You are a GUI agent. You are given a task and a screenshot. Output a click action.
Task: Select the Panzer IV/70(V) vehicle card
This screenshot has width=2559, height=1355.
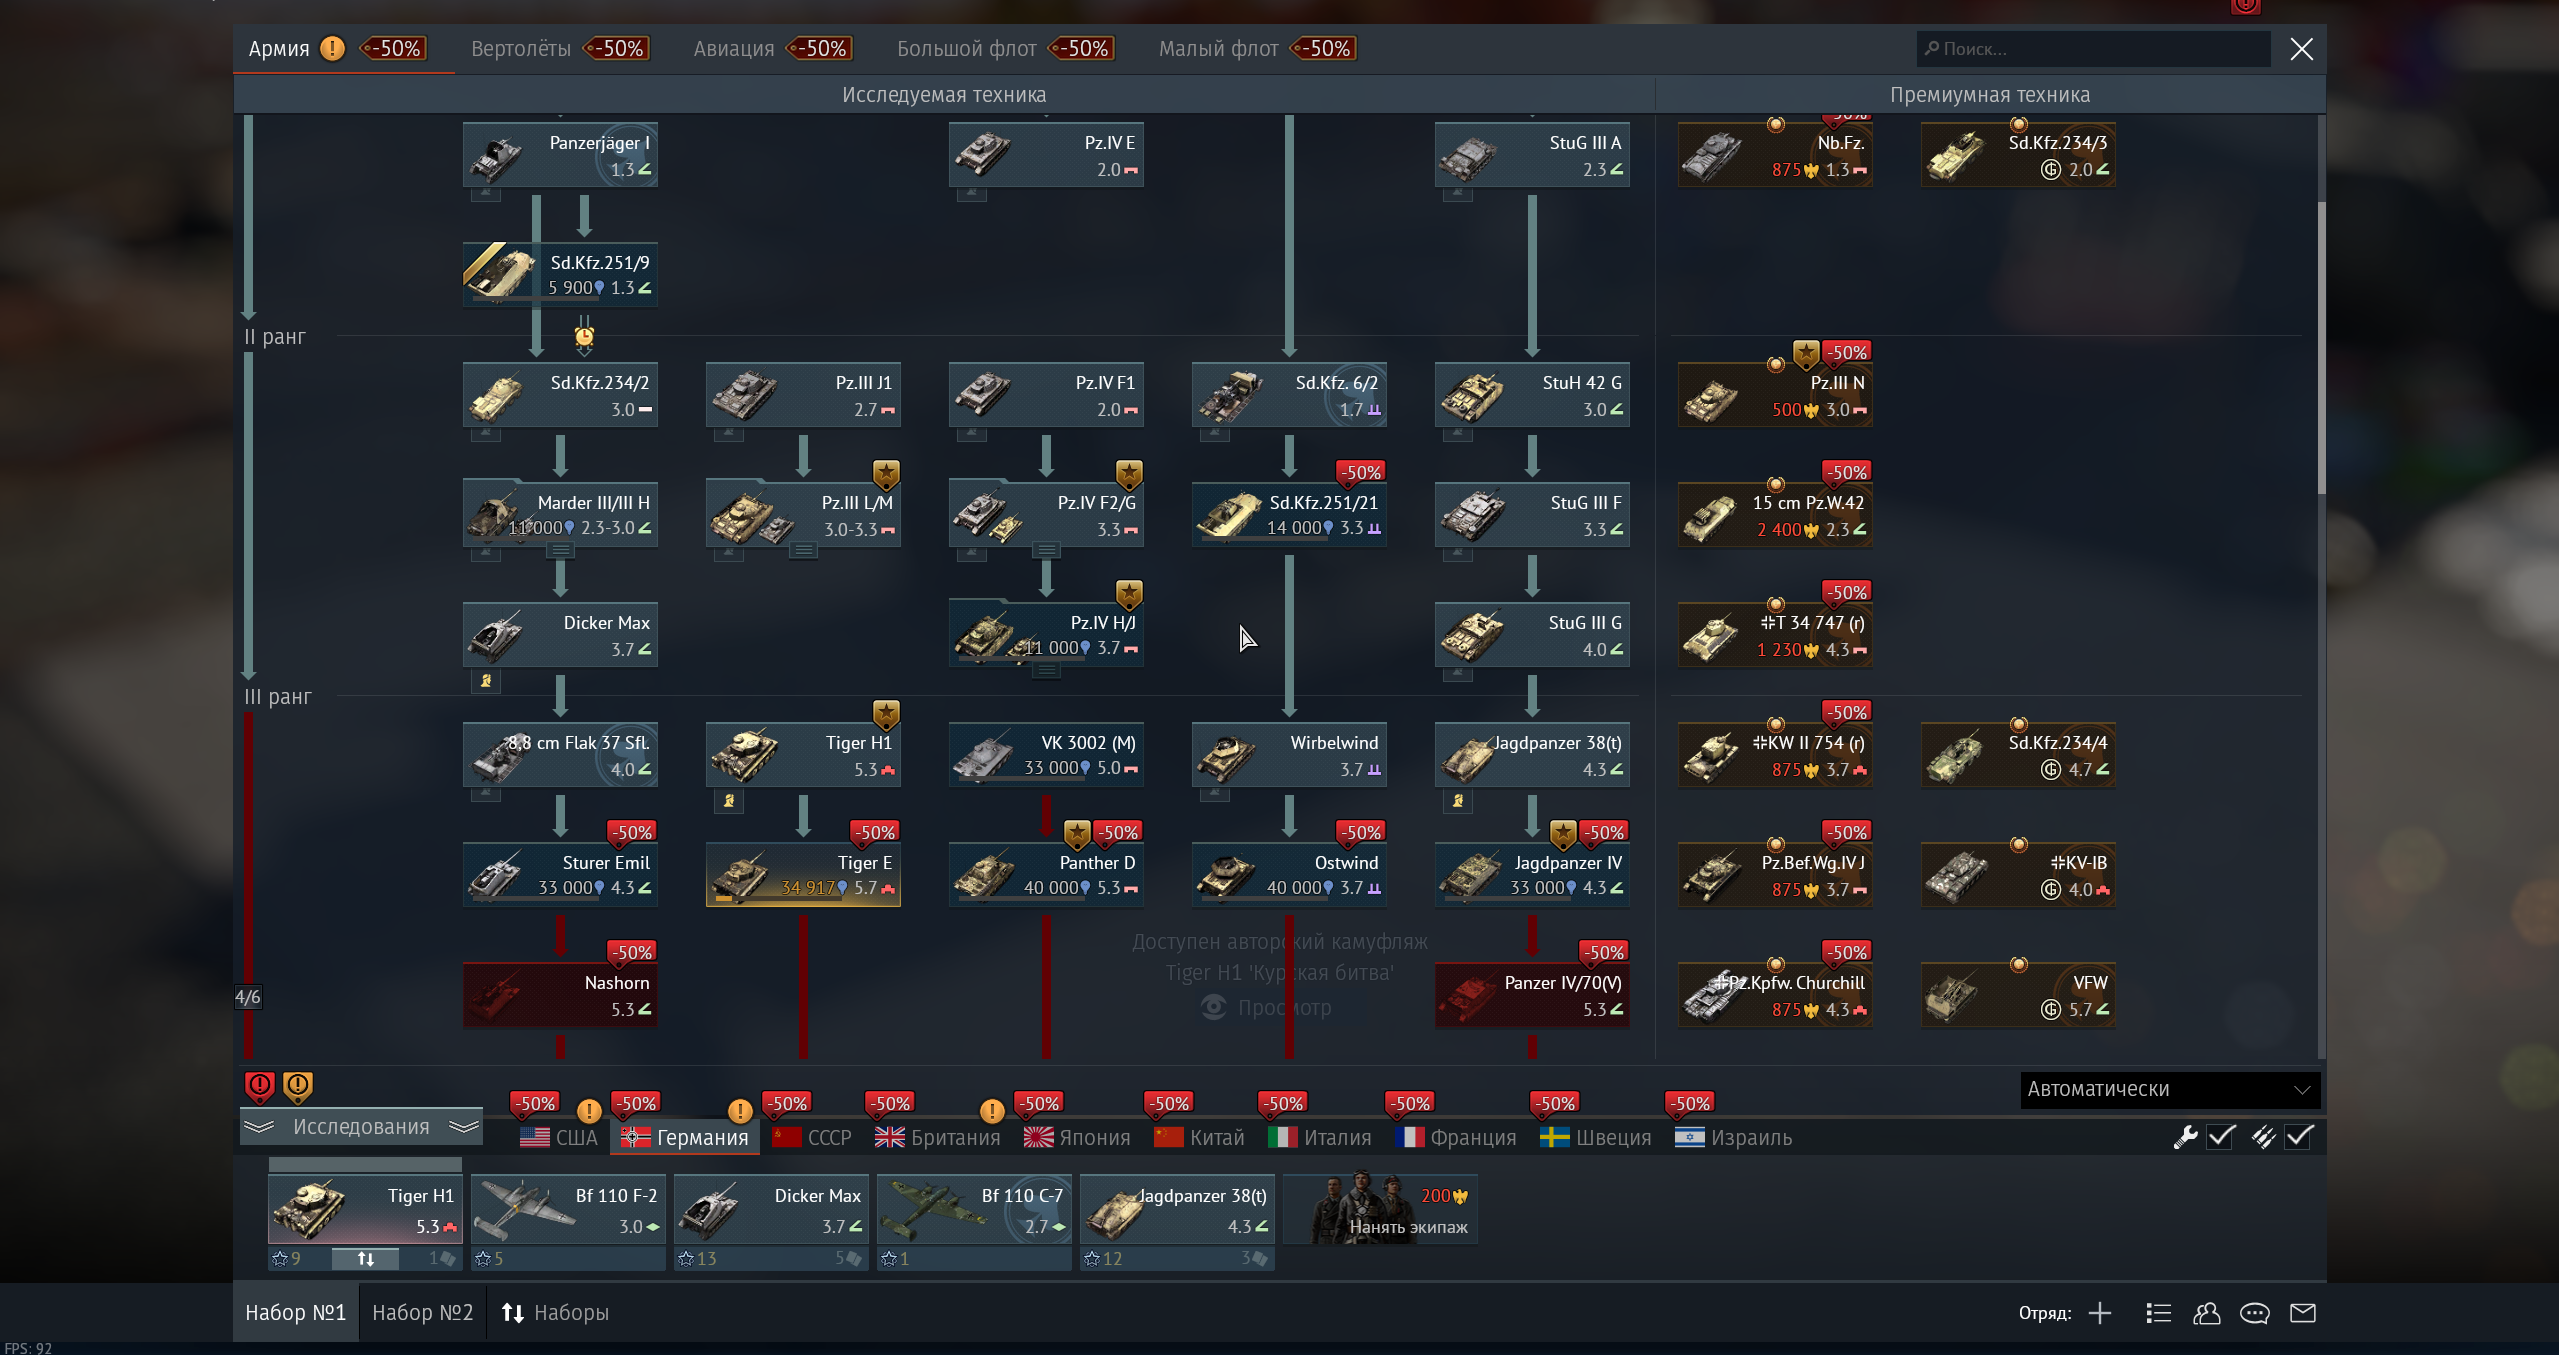[x=1532, y=994]
